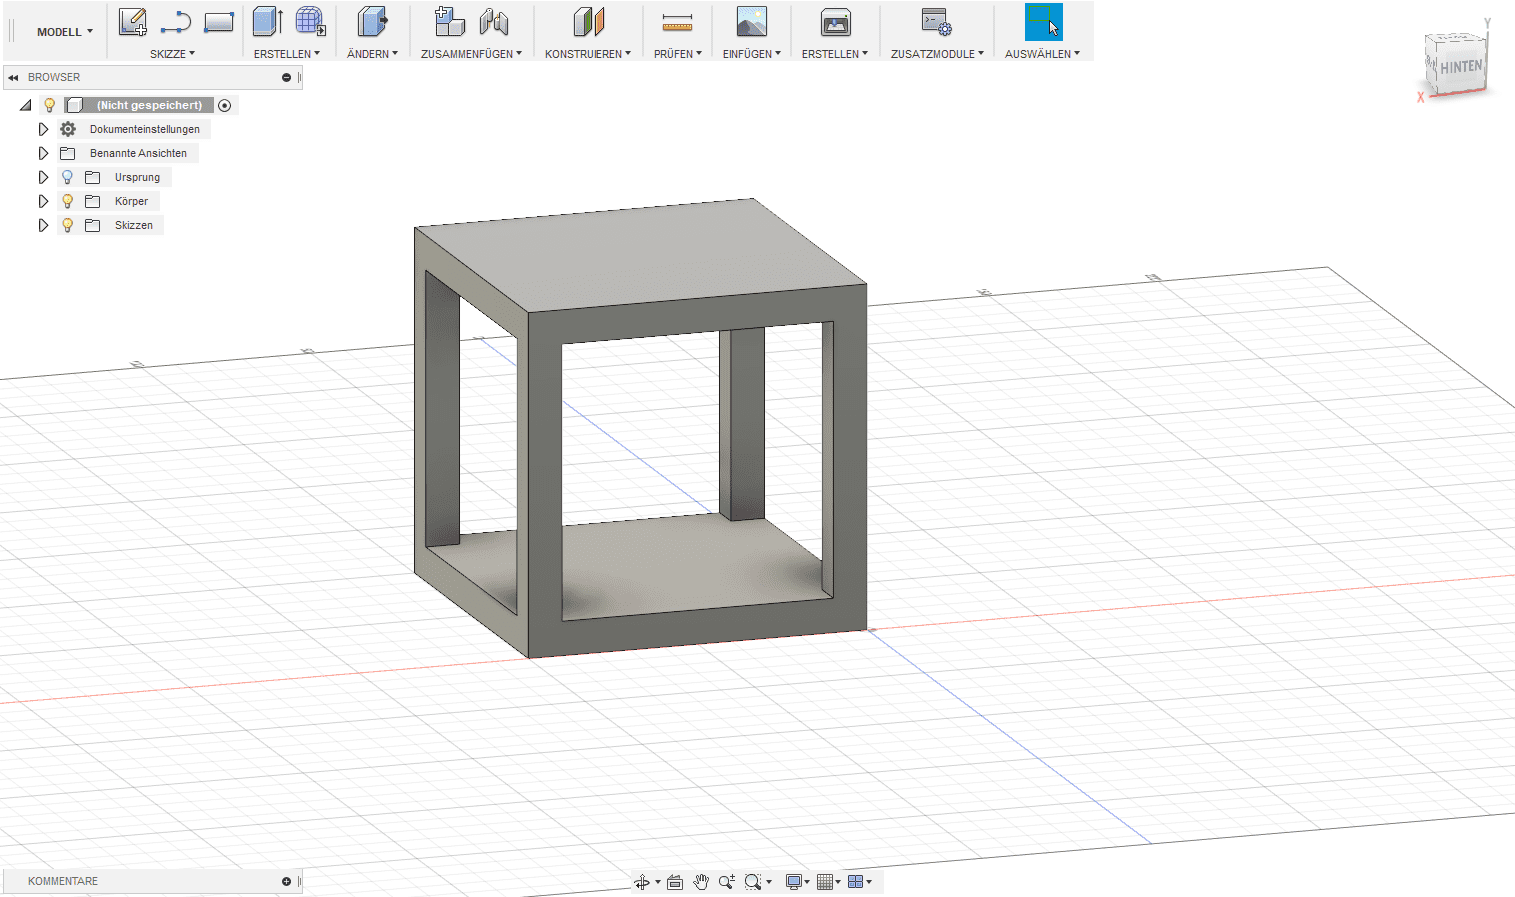Screen dimensions: 1515x897
Task: Click the zoom magnifier with plus-minus icon
Action: (726, 881)
